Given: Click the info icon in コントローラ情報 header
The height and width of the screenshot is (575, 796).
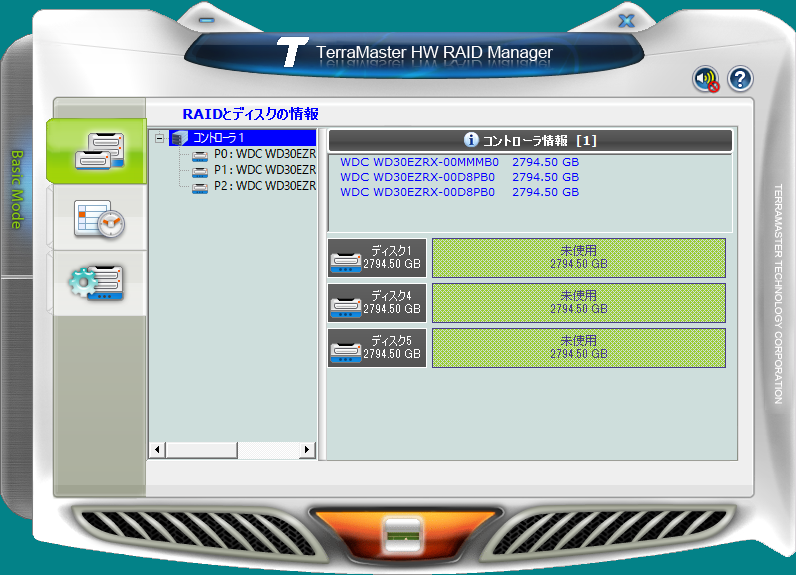Looking at the screenshot, I should tap(471, 140).
